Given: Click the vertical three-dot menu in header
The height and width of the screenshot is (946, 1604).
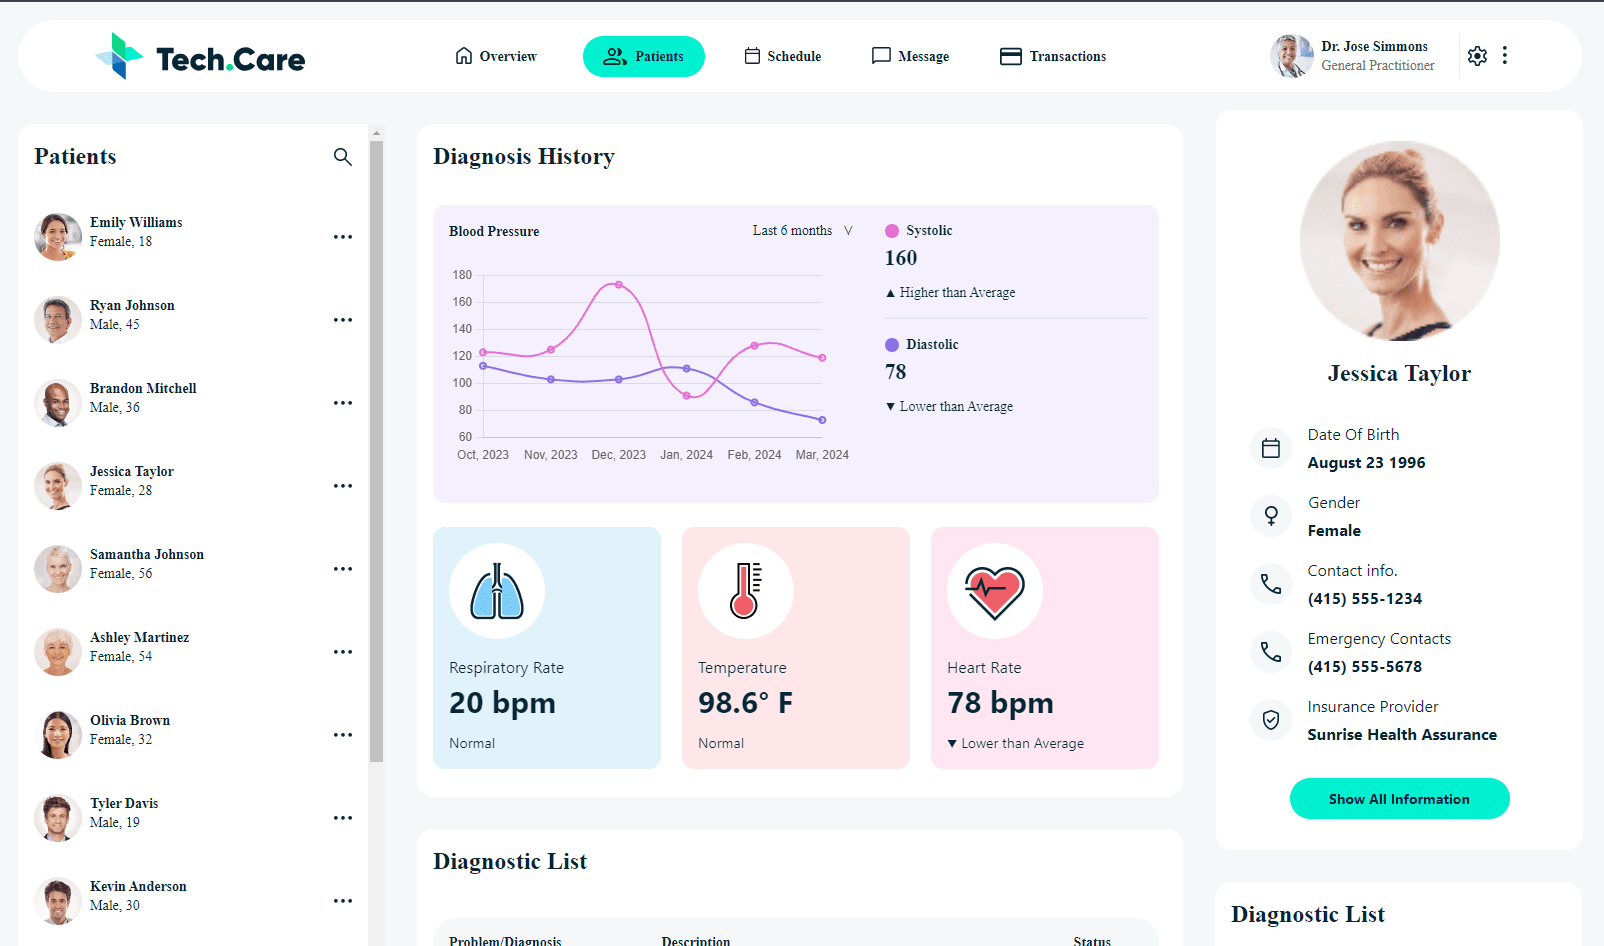Looking at the screenshot, I should coord(1504,56).
